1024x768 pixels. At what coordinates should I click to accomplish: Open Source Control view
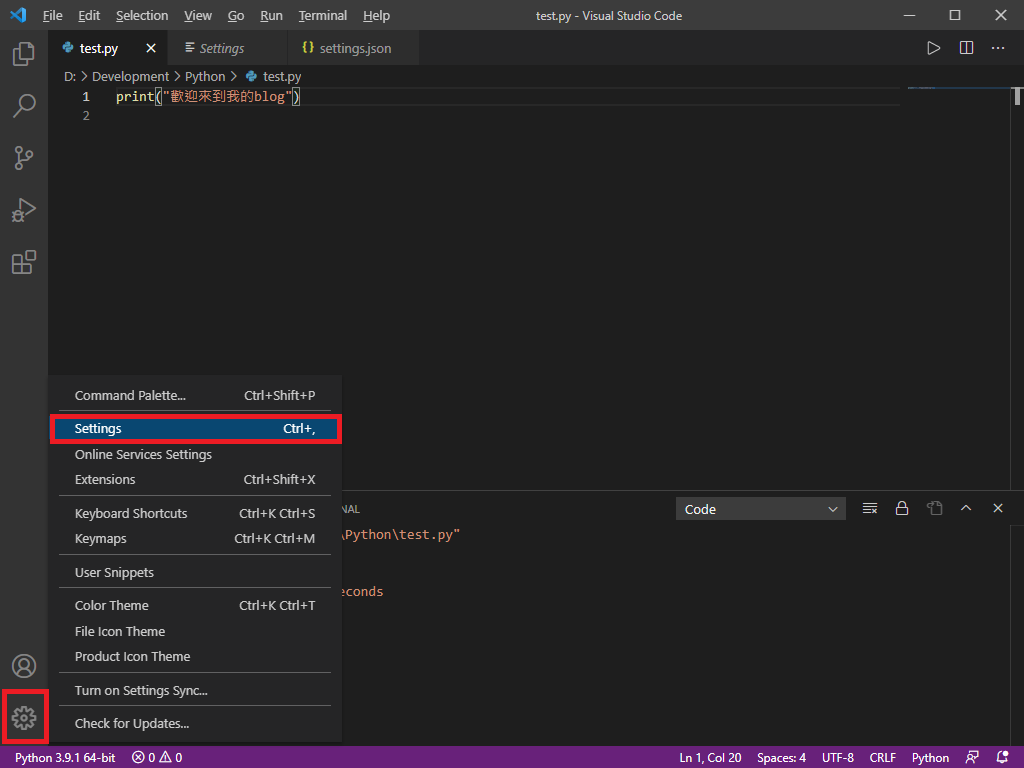tap(24, 158)
